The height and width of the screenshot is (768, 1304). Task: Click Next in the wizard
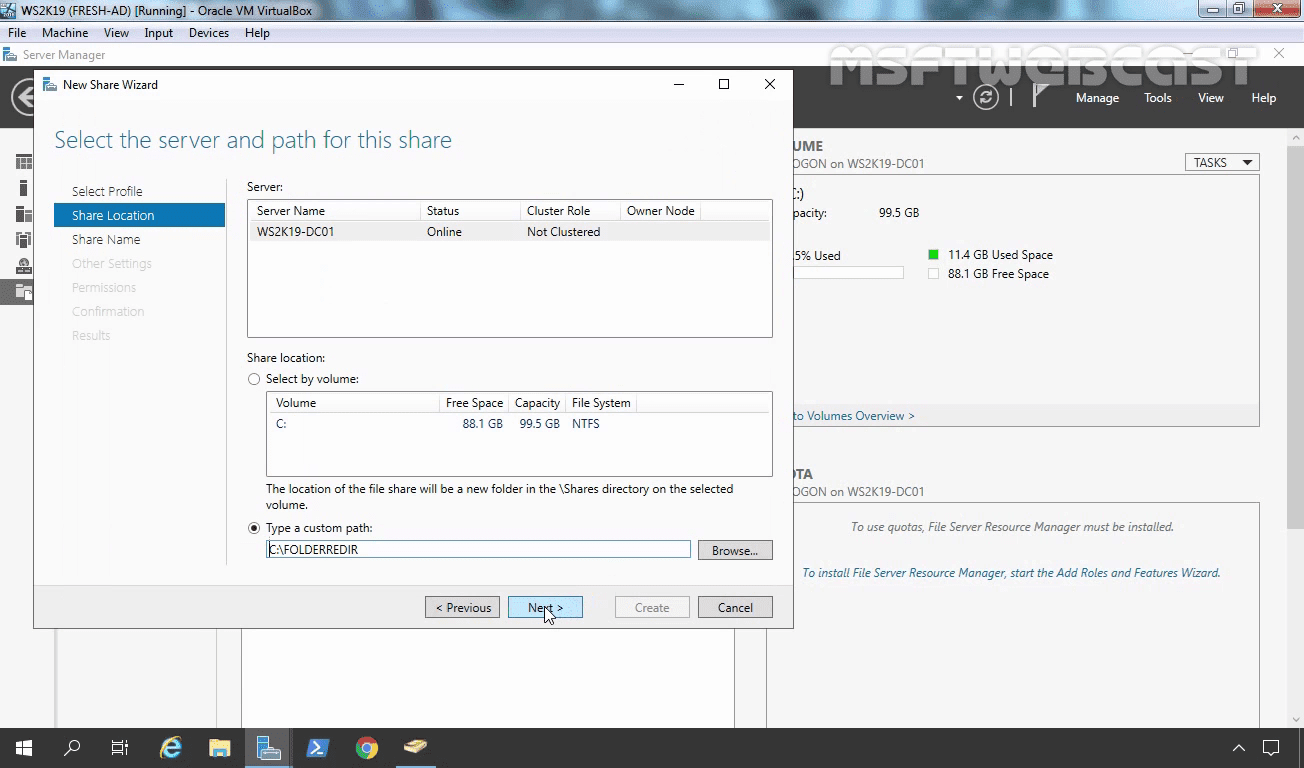[x=545, y=608]
